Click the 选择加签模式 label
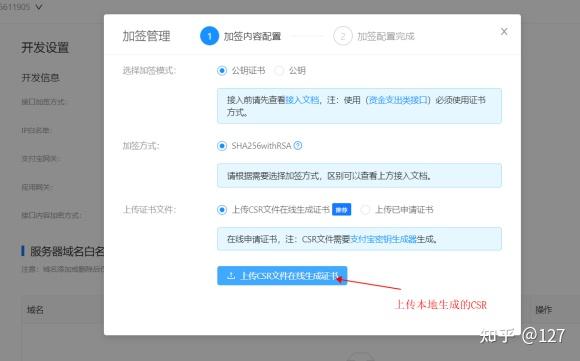 149,70
